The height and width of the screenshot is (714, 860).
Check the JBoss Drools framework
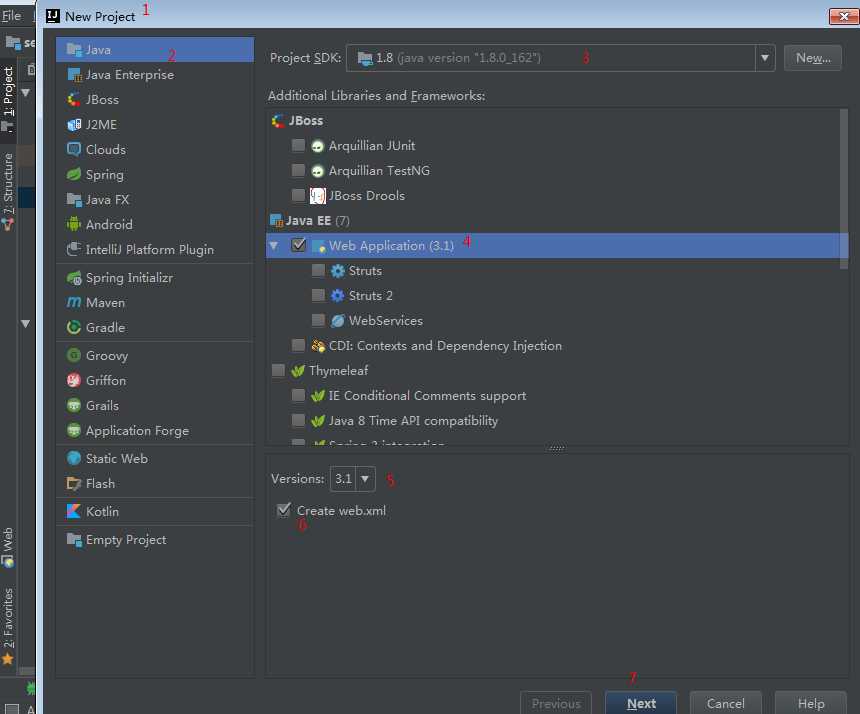298,195
